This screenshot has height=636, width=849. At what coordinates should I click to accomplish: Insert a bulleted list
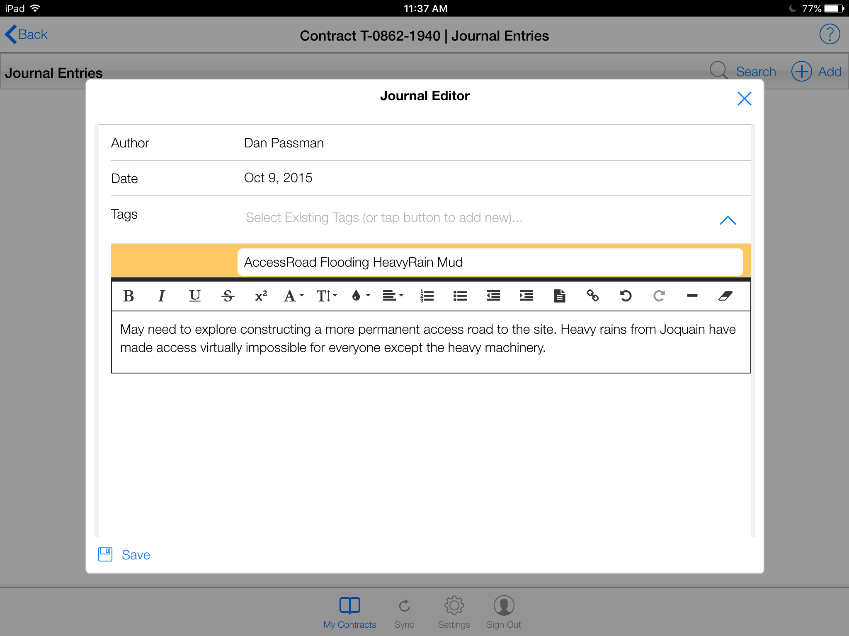tap(460, 296)
